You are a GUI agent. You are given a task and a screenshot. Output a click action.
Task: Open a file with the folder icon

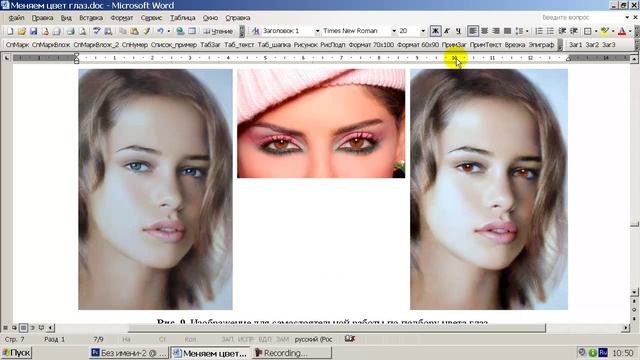pyautogui.click(x=22, y=31)
